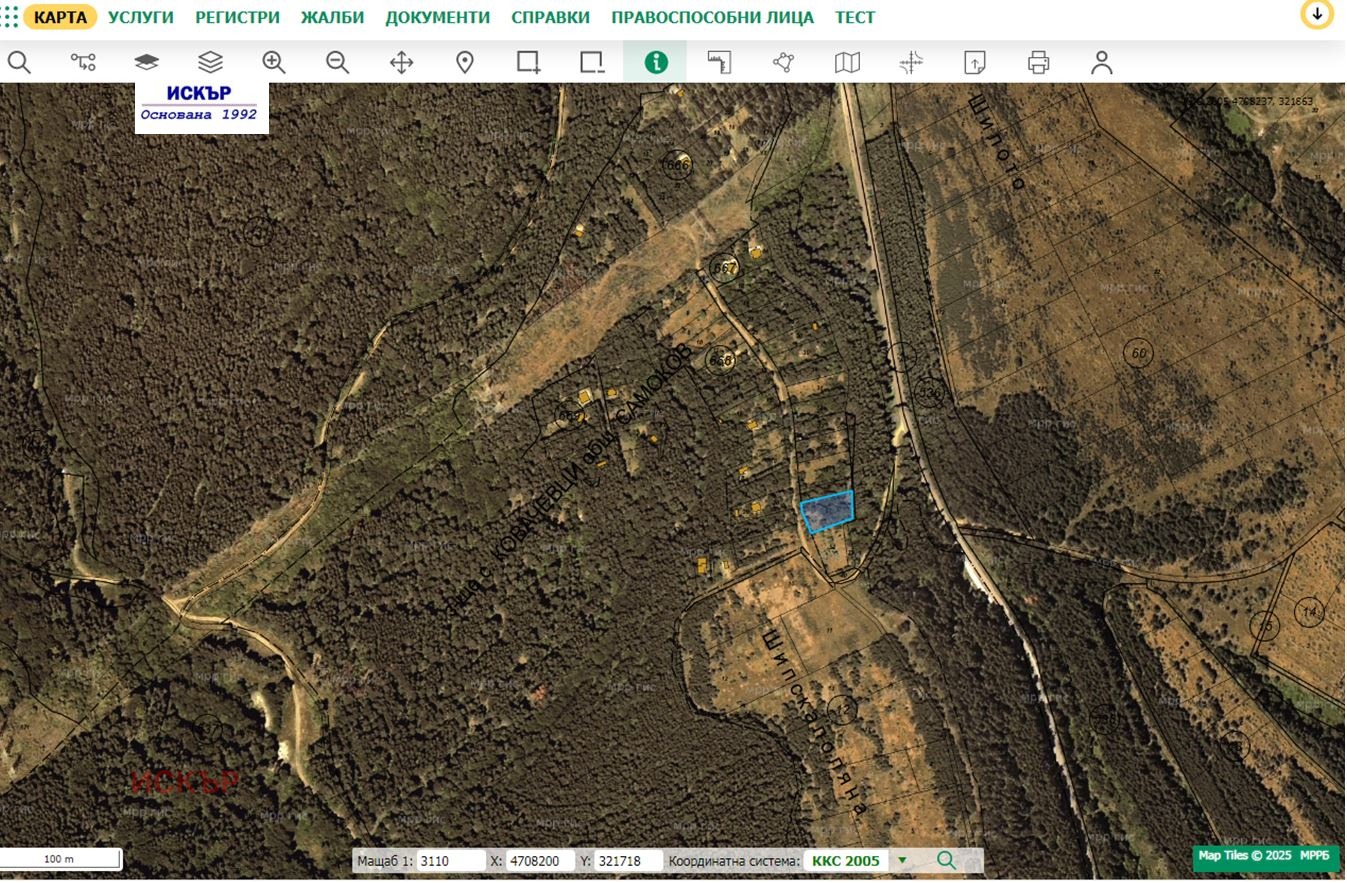
Task: Click the print map icon
Action: tap(1039, 63)
